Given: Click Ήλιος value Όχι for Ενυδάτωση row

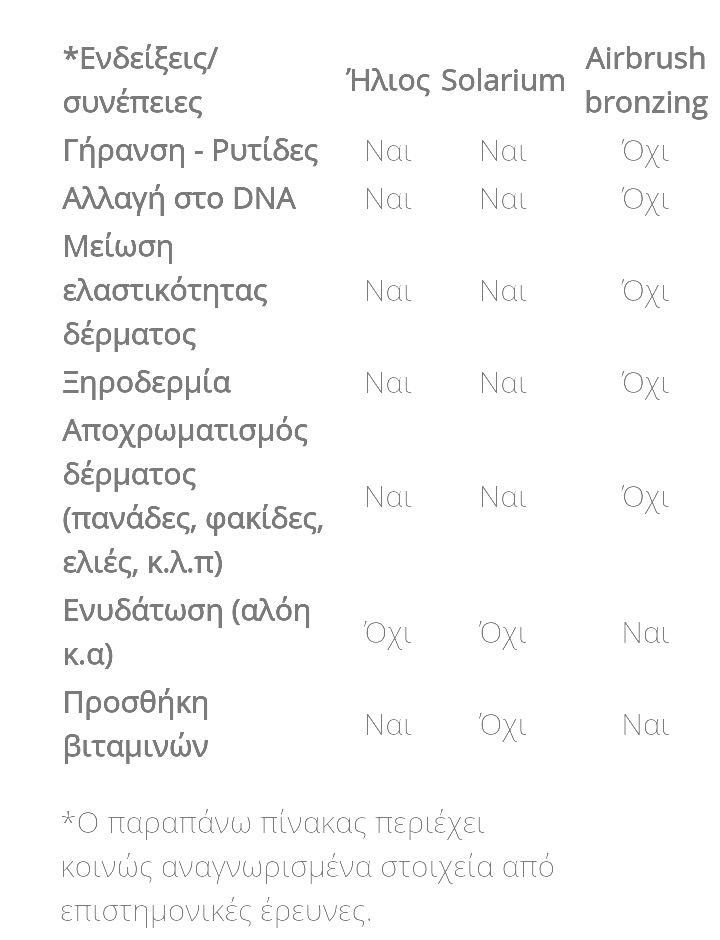Looking at the screenshot, I should (x=388, y=633).
